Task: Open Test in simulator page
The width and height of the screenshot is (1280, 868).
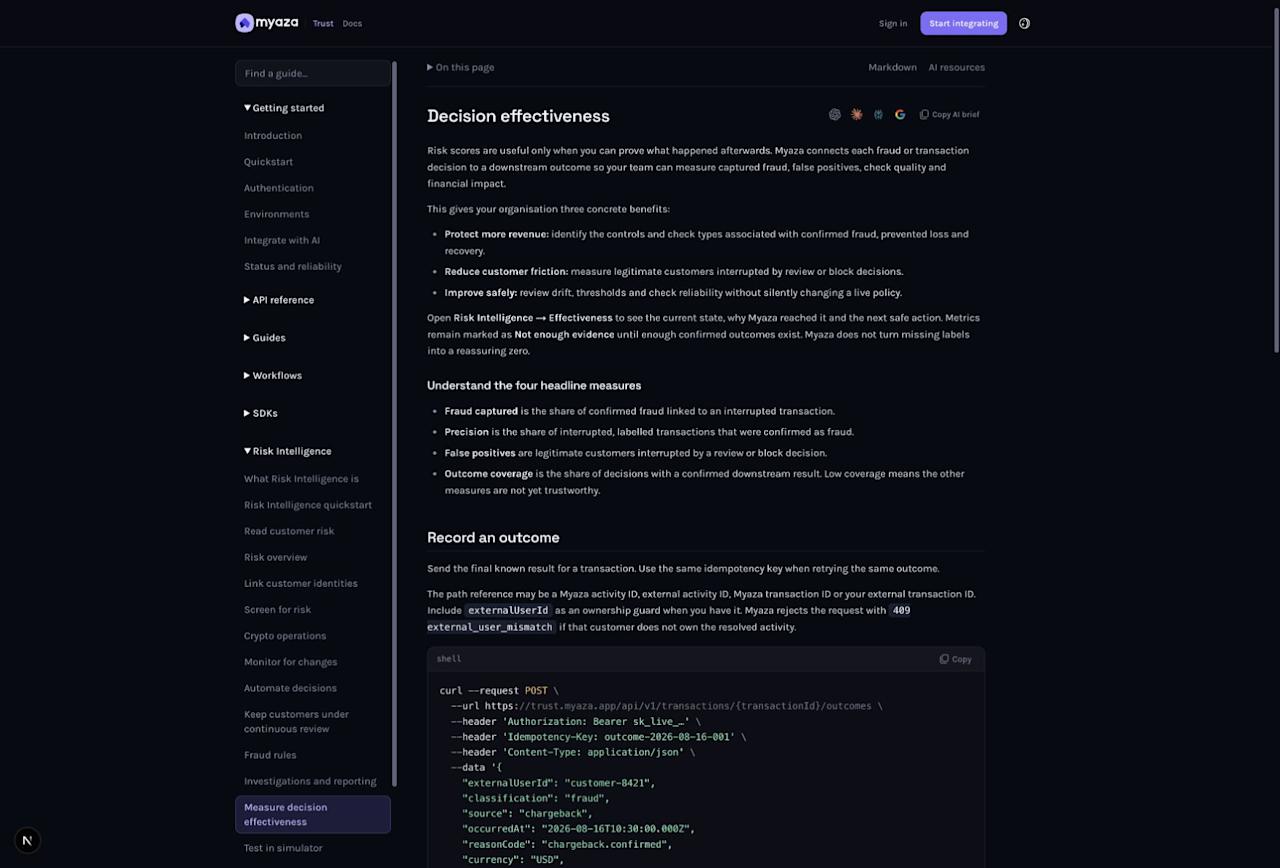Action: 283,848
